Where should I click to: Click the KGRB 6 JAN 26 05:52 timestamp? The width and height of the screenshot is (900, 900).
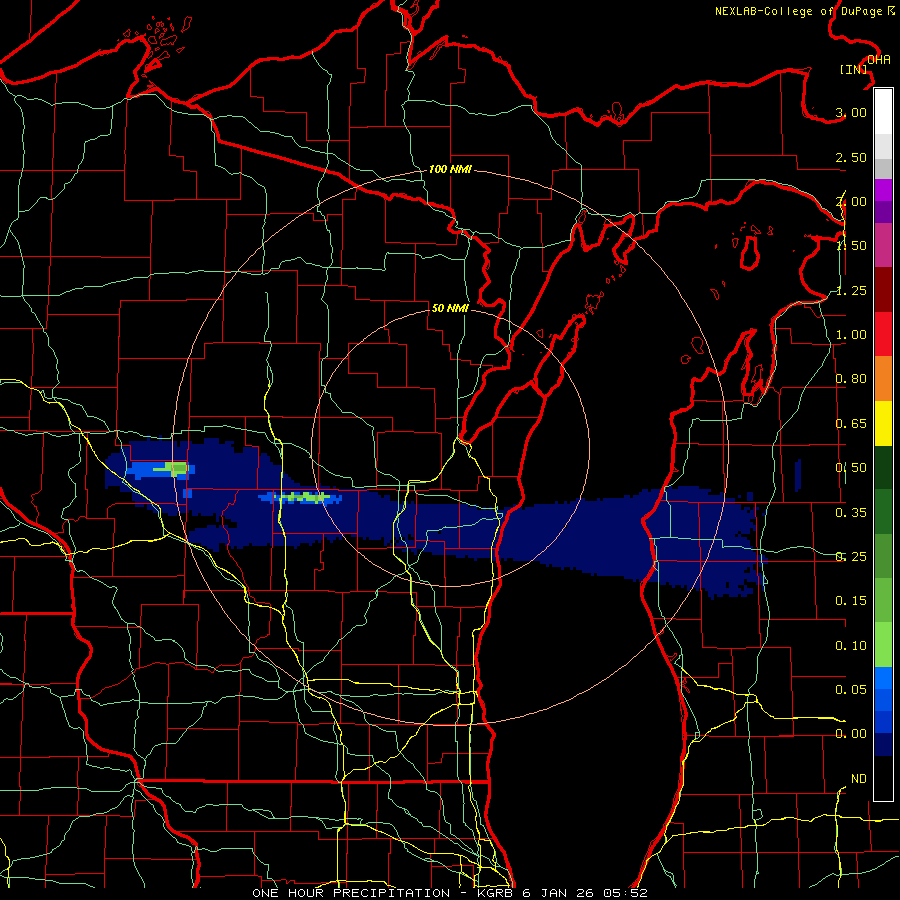(562, 893)
